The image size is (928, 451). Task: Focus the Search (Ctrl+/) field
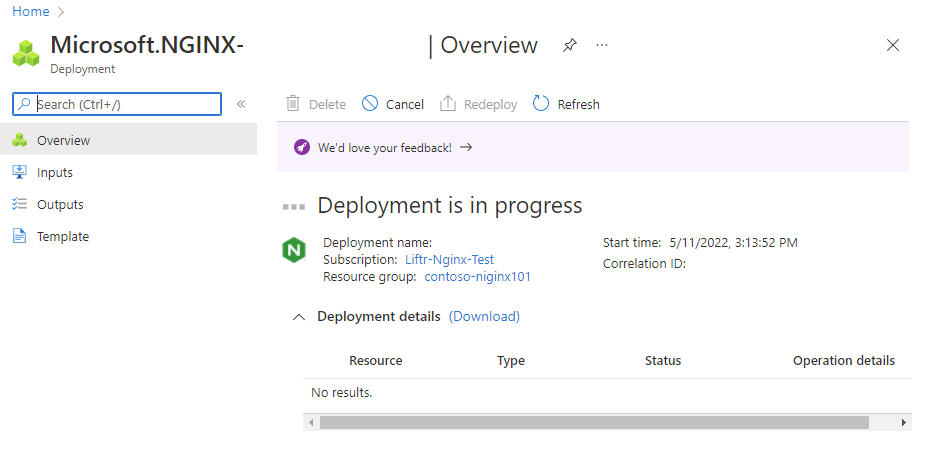coord(117,104)
